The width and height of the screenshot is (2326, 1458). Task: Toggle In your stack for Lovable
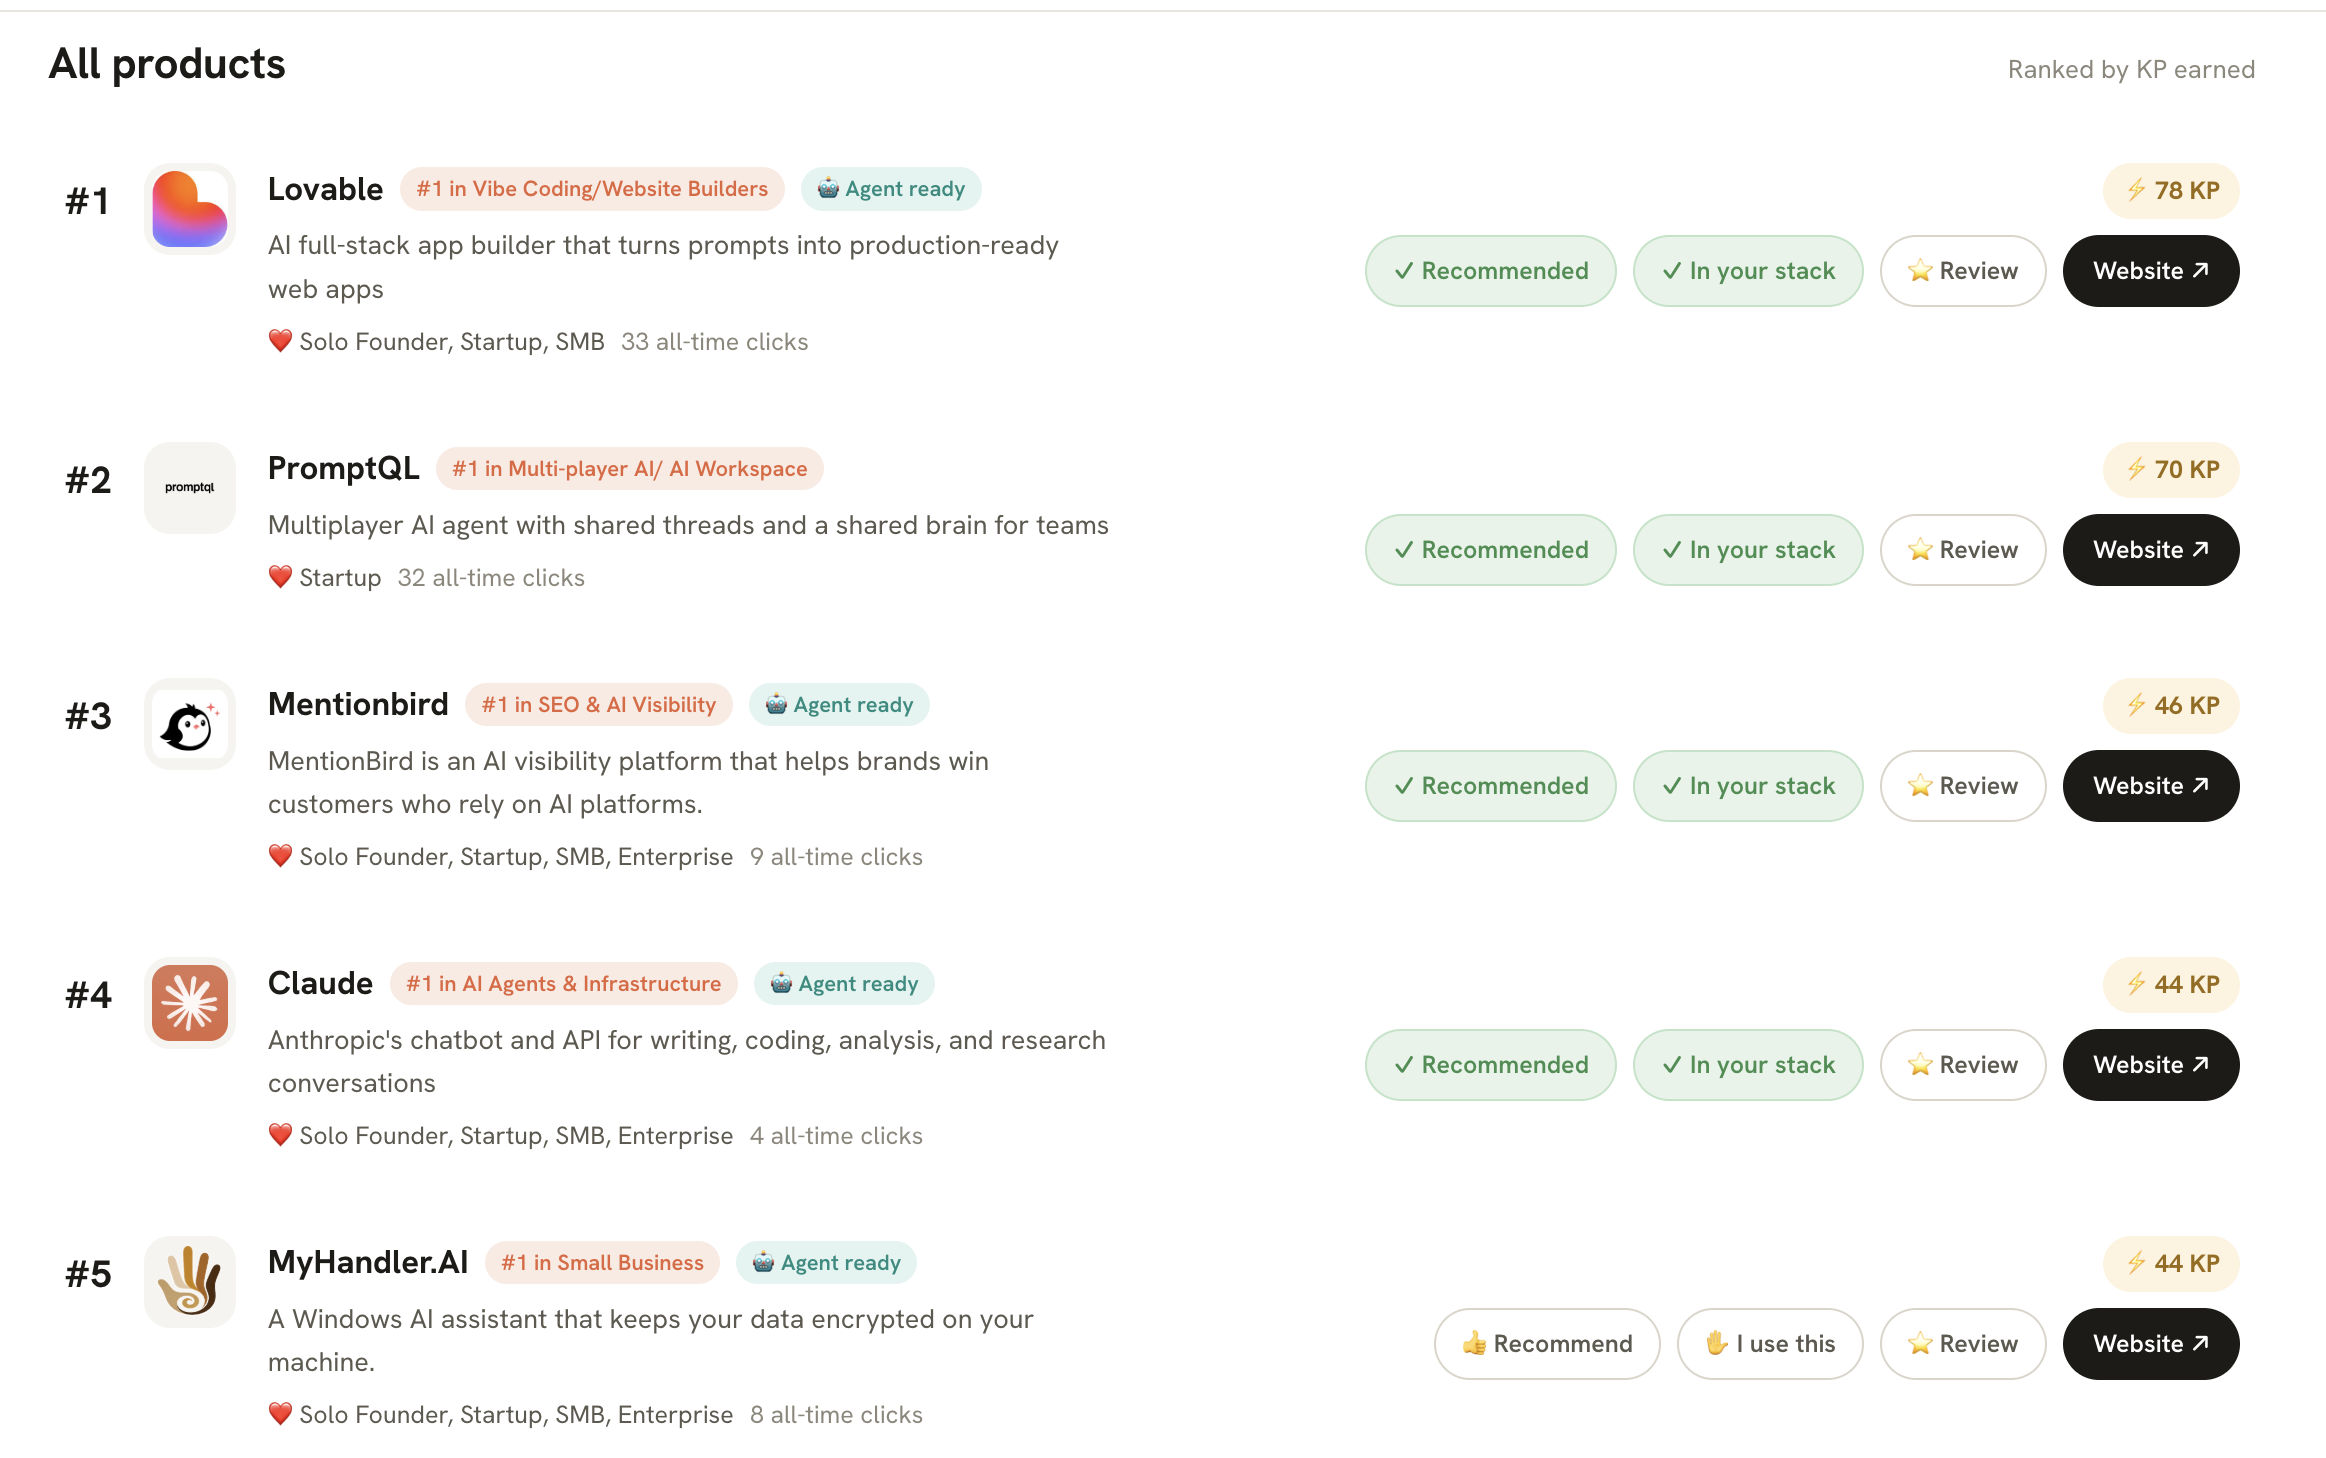[x=1748, y=271]
